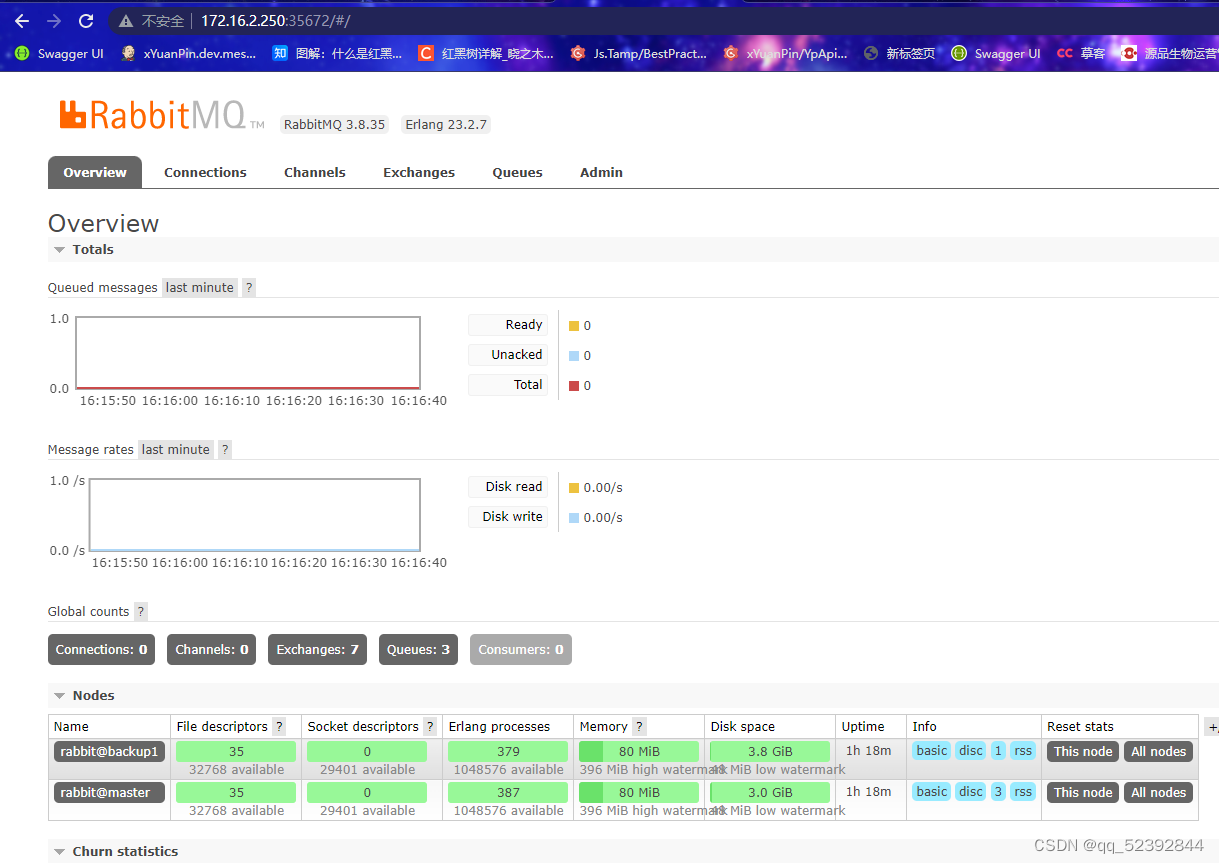Open the Queued messages 'last minute' selector
The image size is (1219, 863).
point(199,287)
